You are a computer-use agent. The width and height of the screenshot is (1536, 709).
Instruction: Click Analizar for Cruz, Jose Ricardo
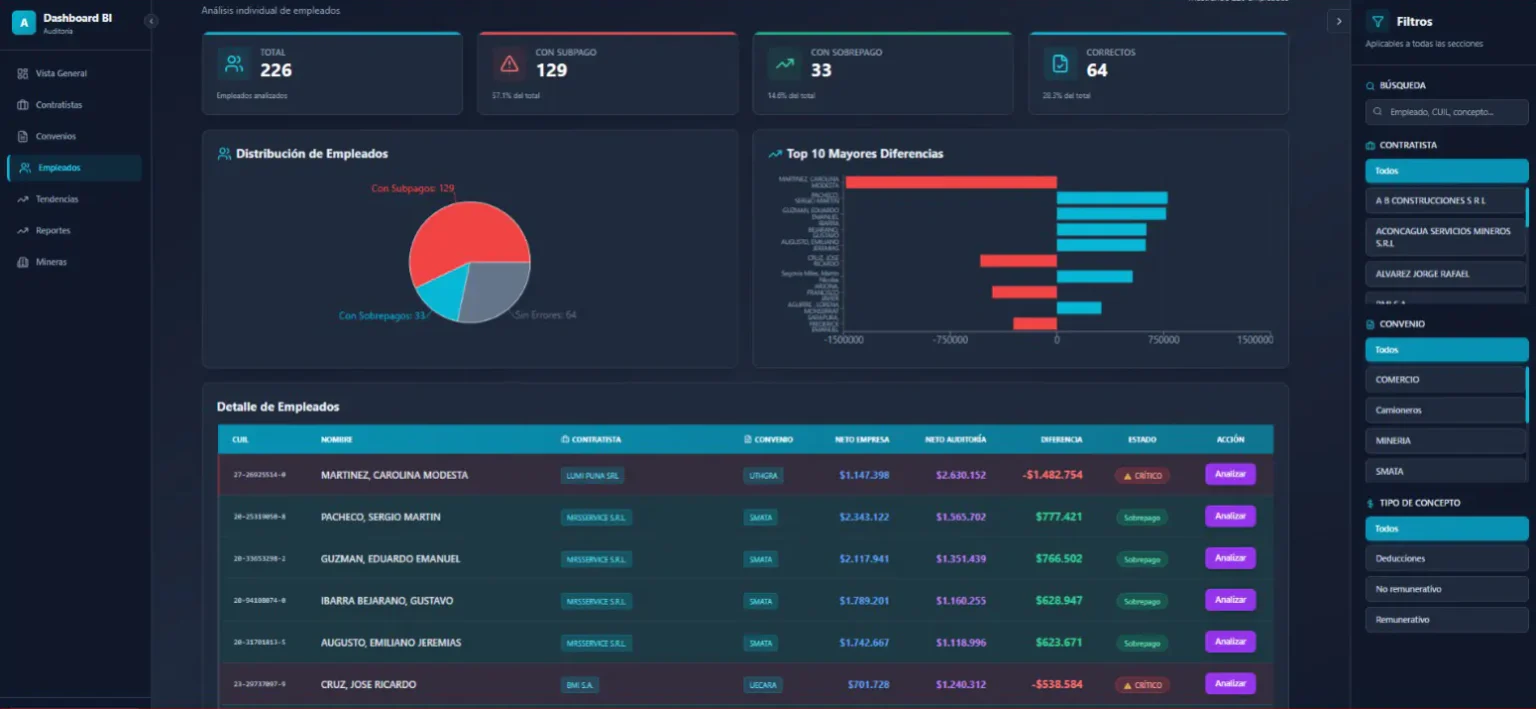click(x=1230, y=684)
